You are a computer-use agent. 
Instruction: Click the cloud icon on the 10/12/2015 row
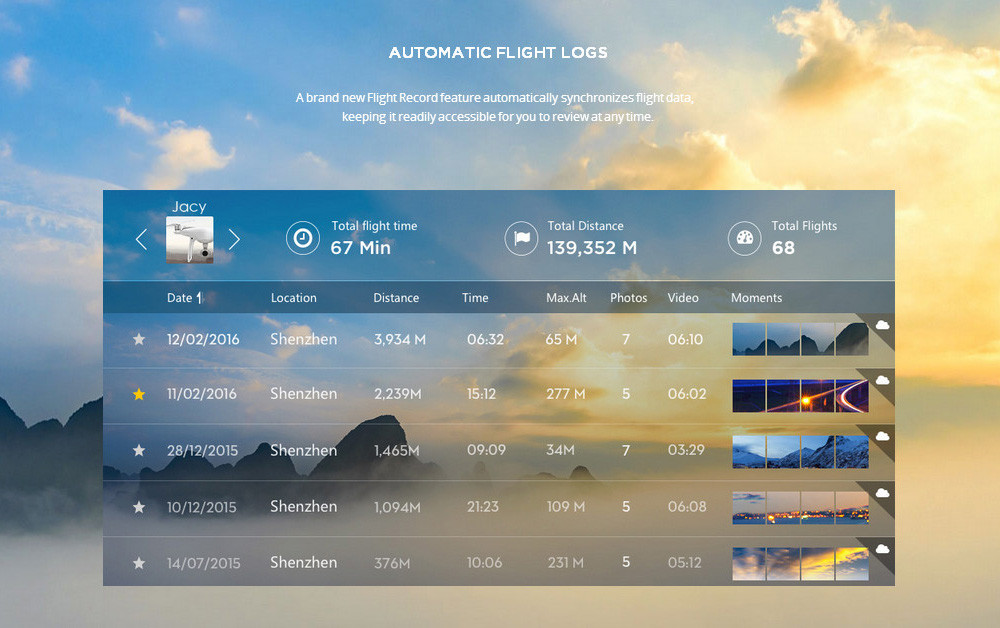pyautogui.click(x=883, y=493)
